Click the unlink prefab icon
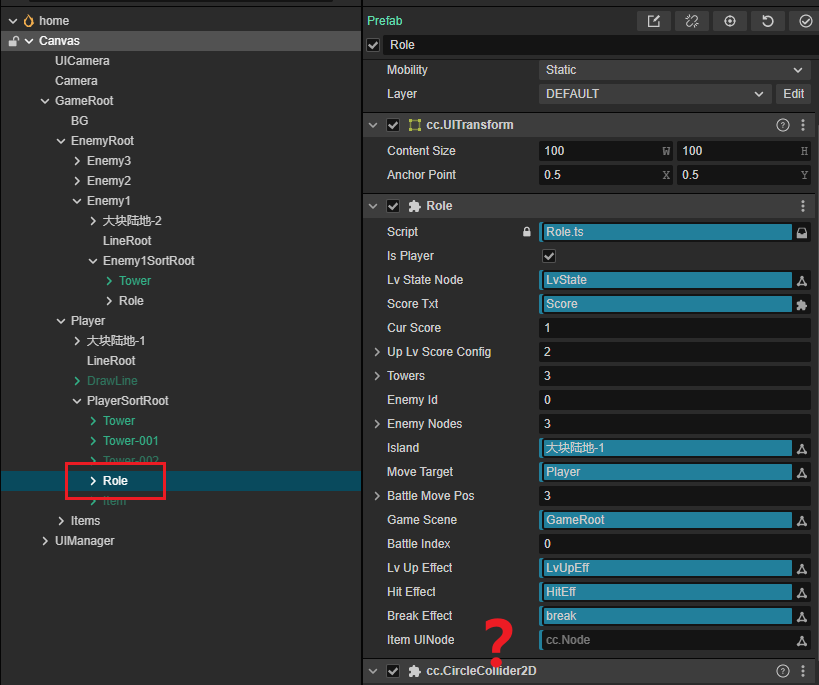The width and height of the screenshot is (819, 685). pos(692,21)
